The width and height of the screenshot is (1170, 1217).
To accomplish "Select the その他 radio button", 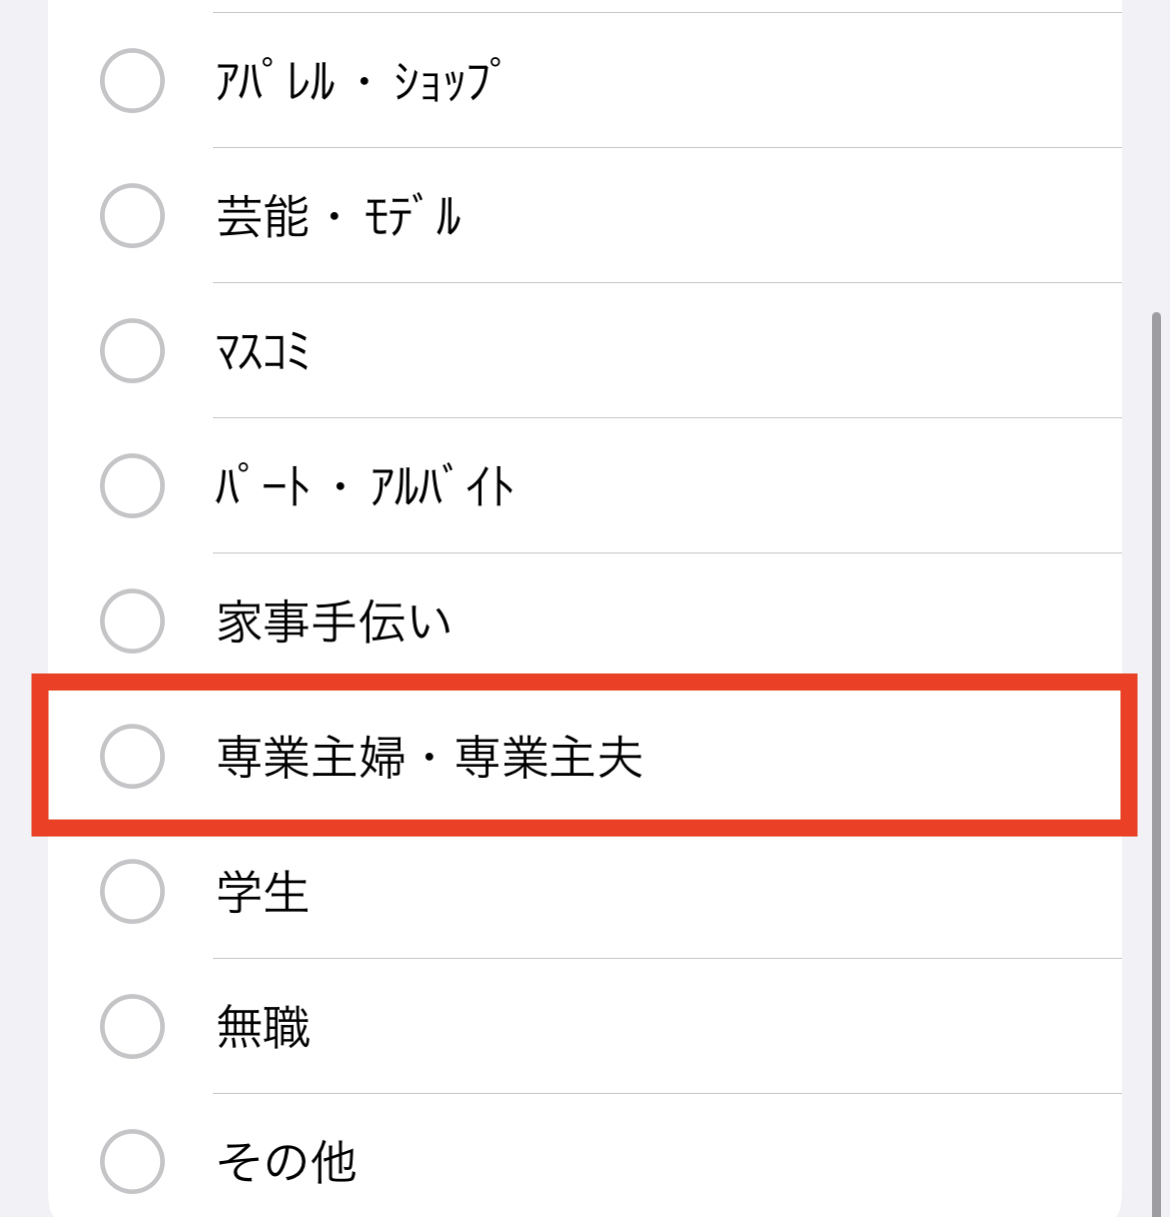I will coord(132,1161).
